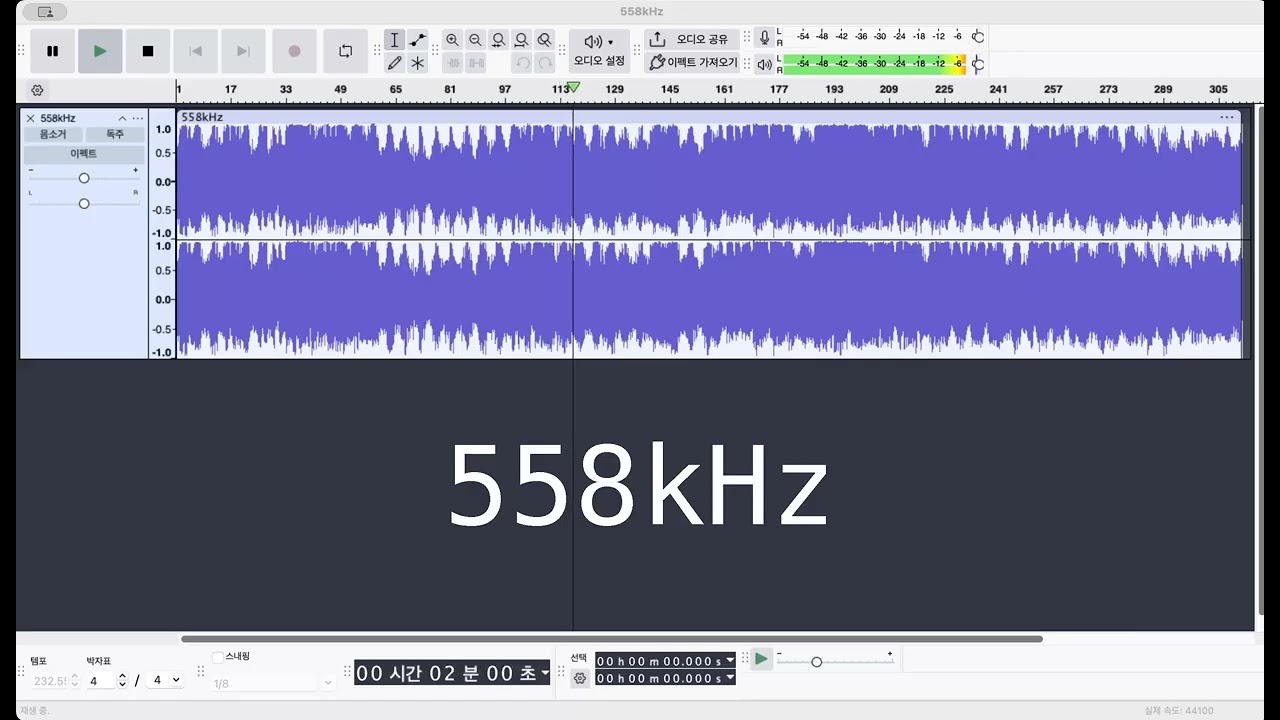The width and height of the screenshot is (1280, 720).
Task: Click the horizontal scrollbar below tracks
Action: click(x=612, y=639)
